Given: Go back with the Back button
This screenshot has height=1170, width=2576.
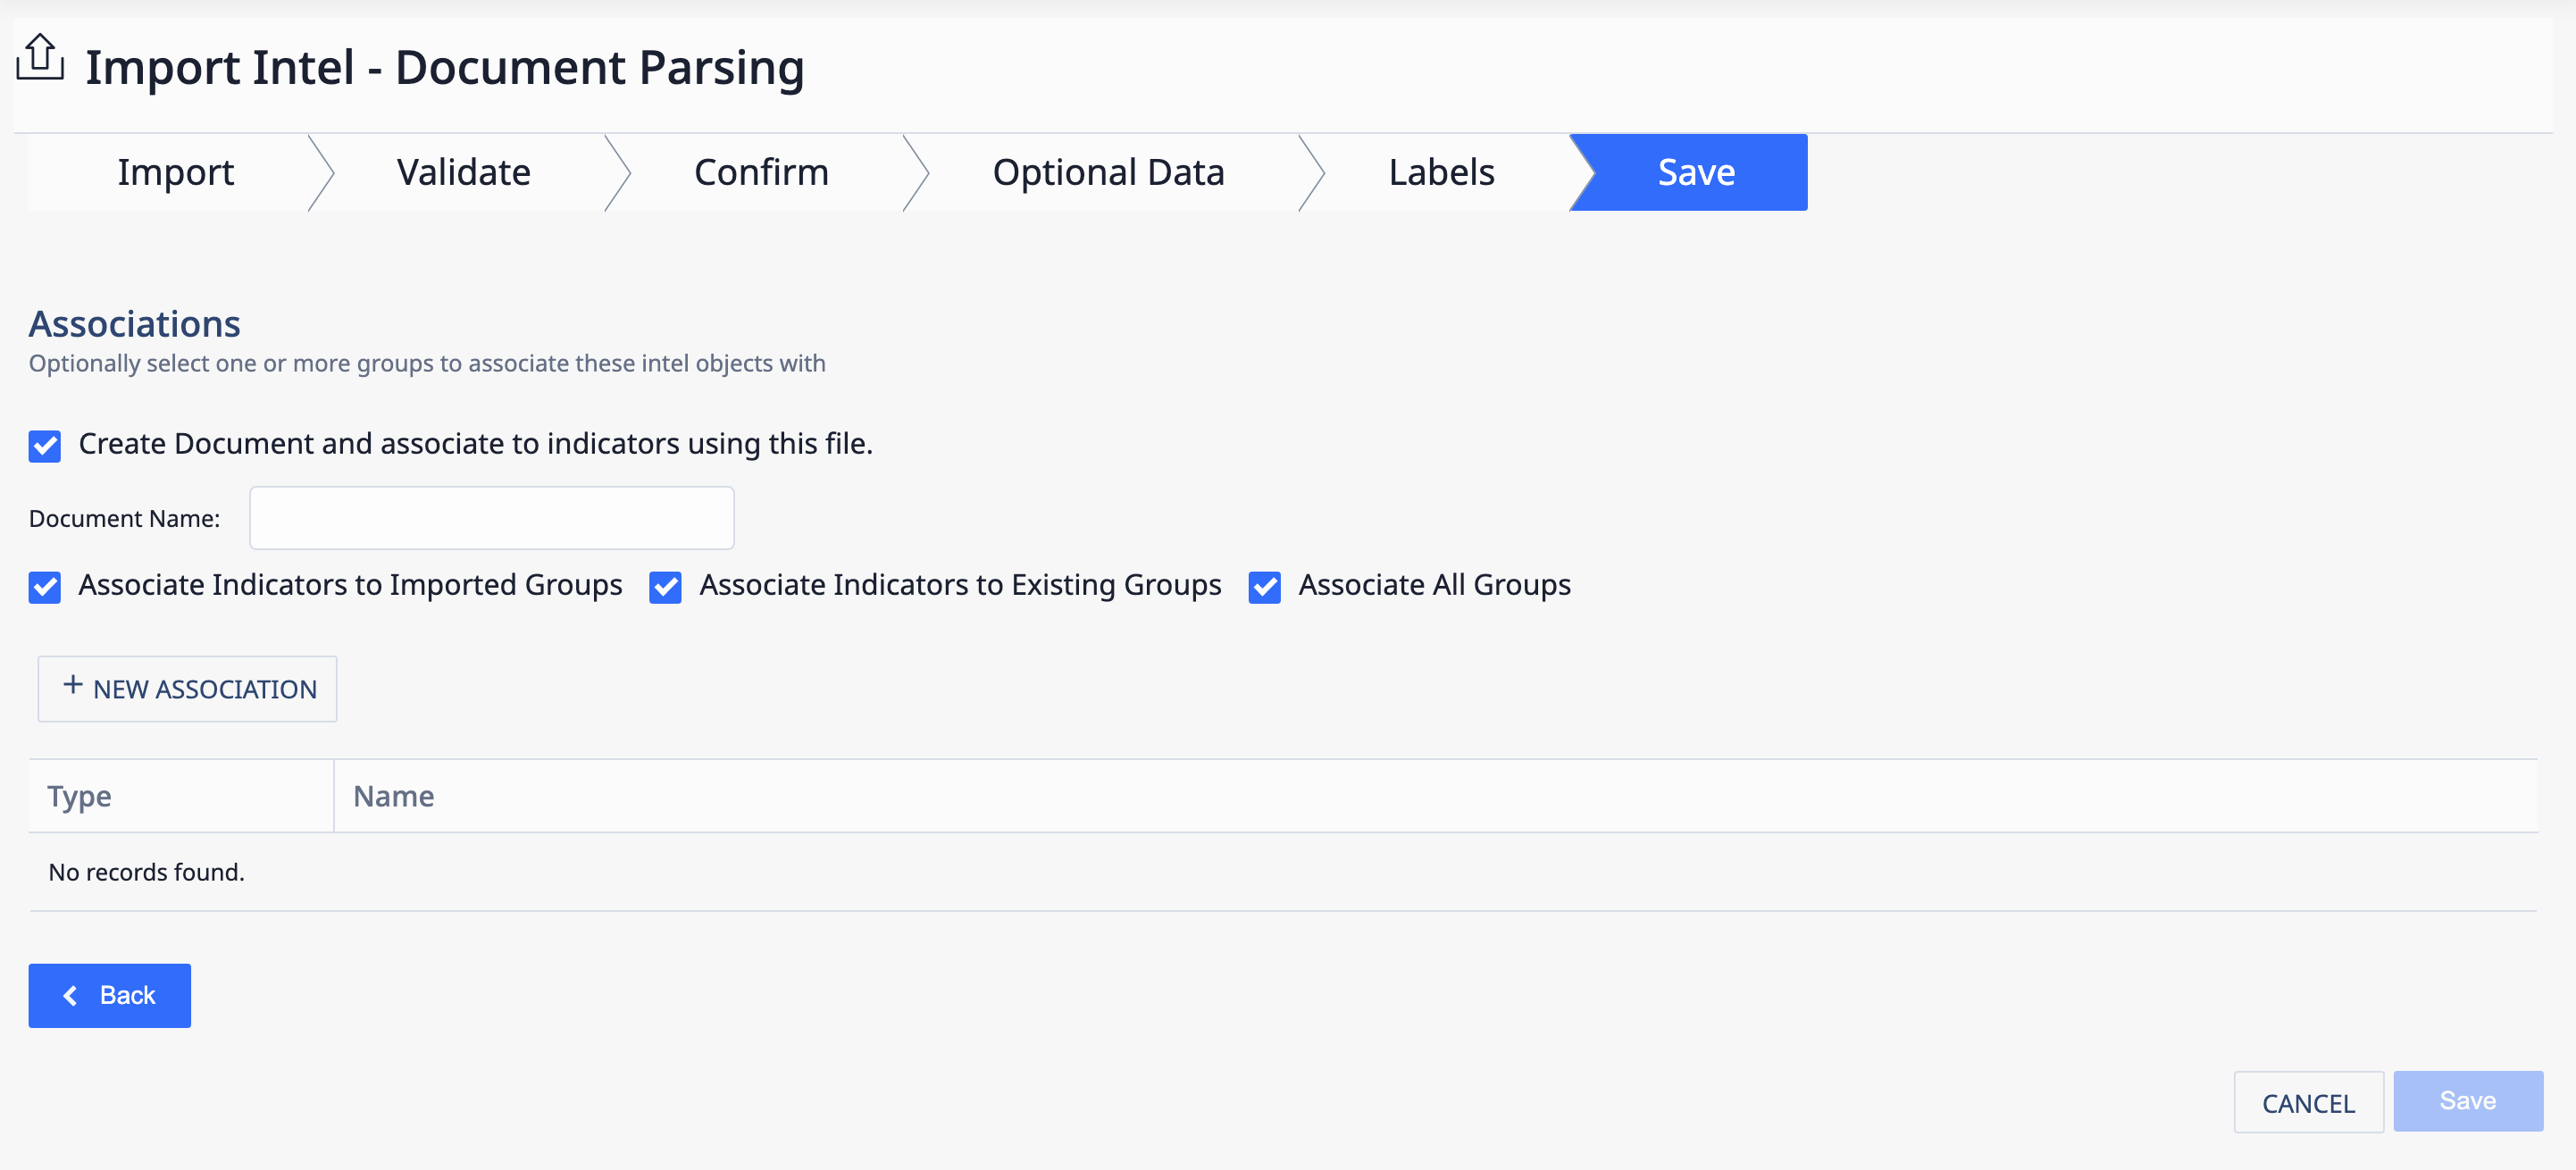Looking at the screenshot, I should pyautogui.click(x=110, y=995).
